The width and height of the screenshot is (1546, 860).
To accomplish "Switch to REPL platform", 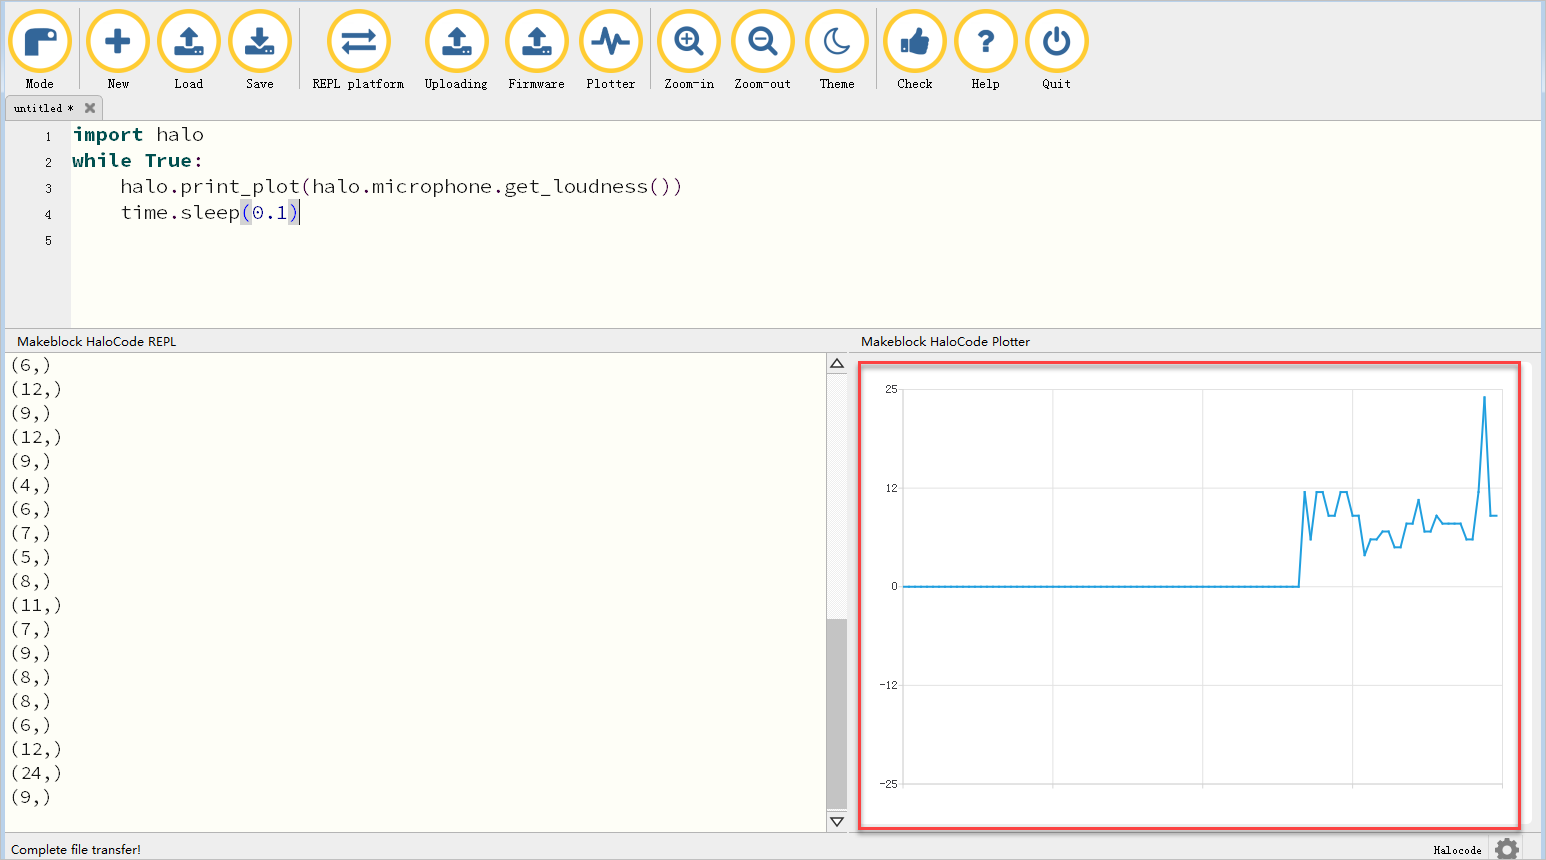I will 358,42.
